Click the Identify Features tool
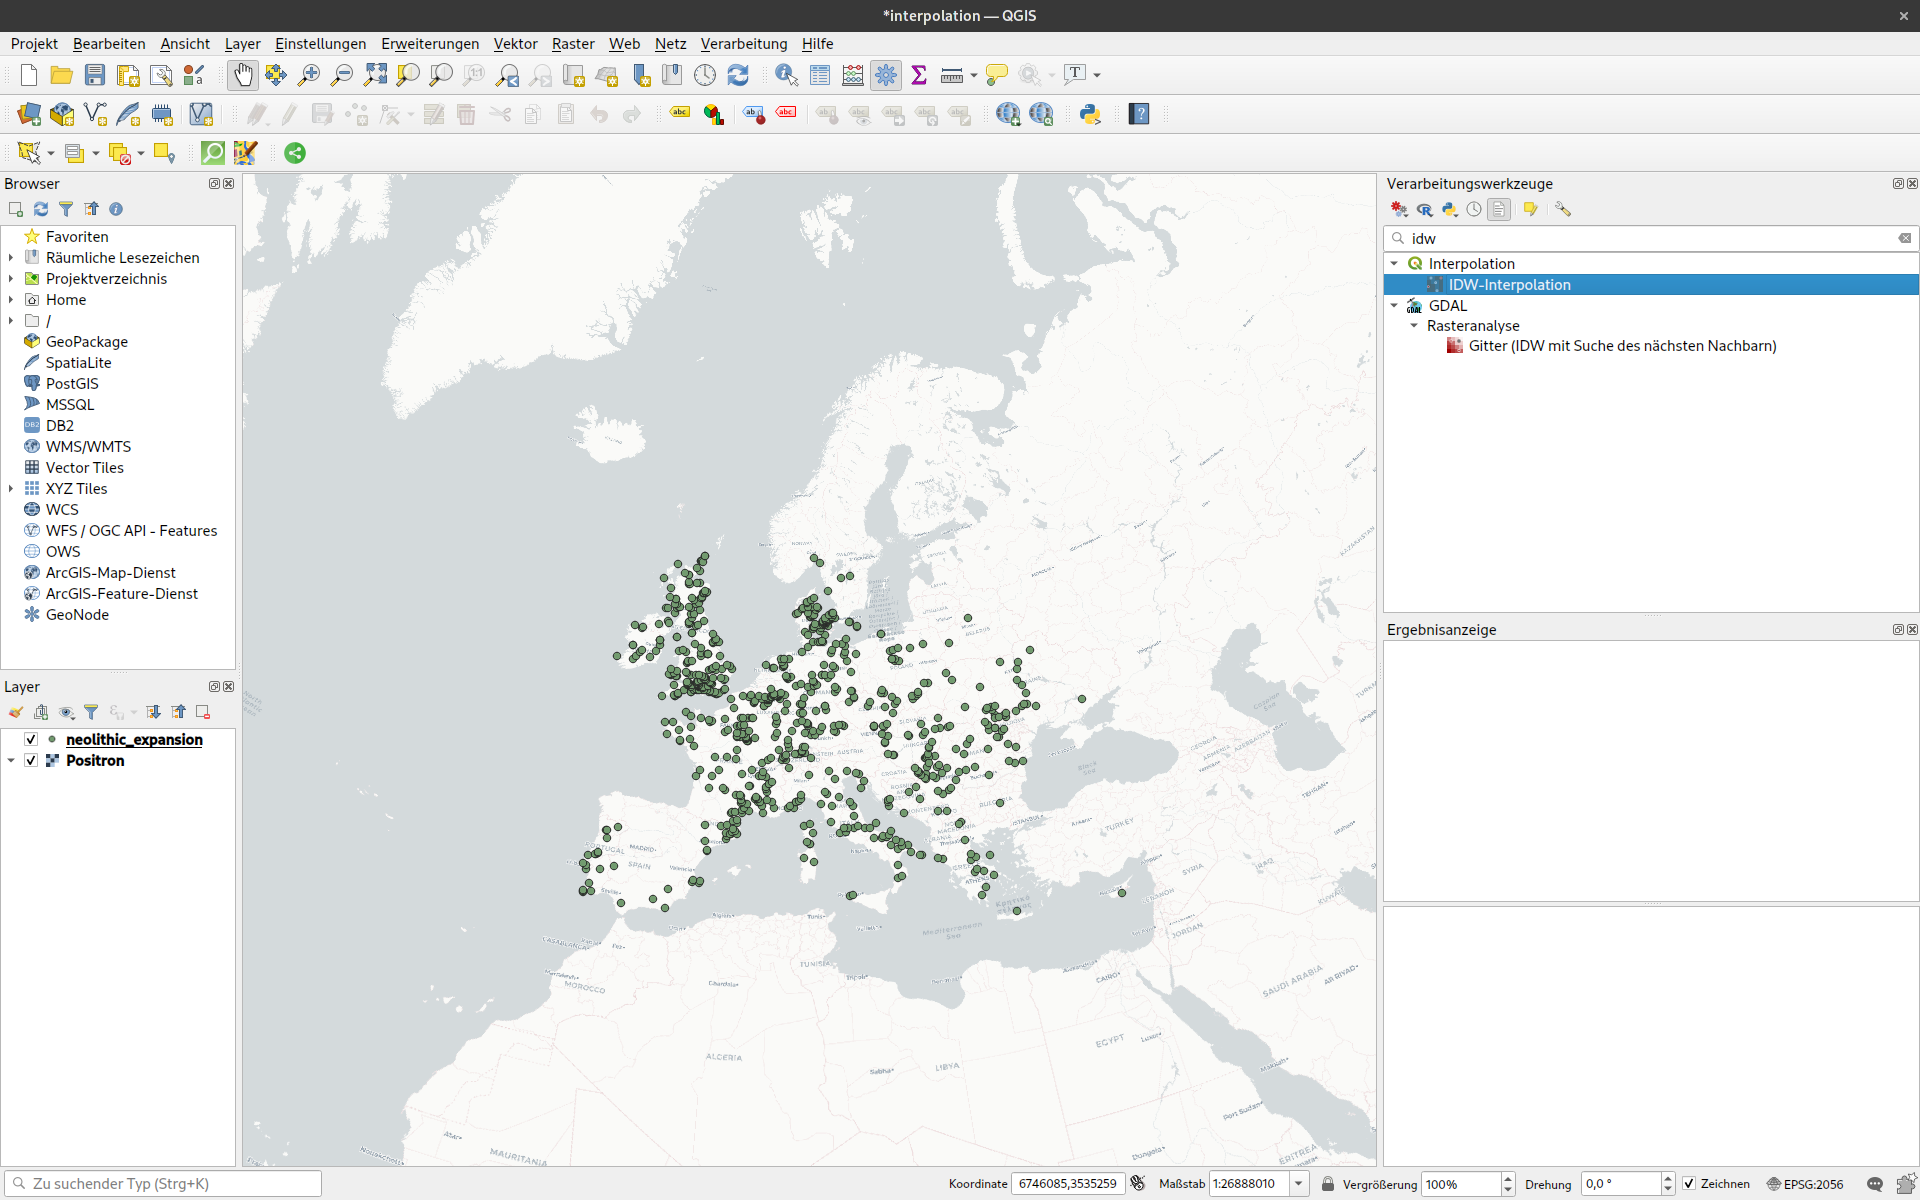This screenshot has width=1920, height=1200. tap(786, 75)
